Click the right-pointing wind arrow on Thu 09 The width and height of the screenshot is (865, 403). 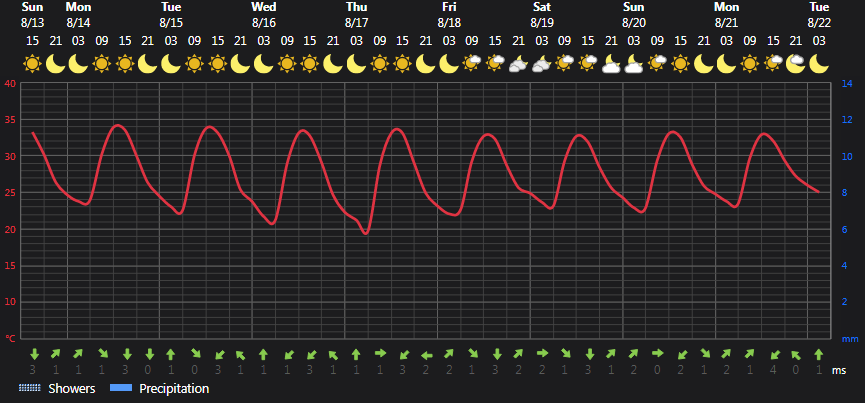coord(380,353)
